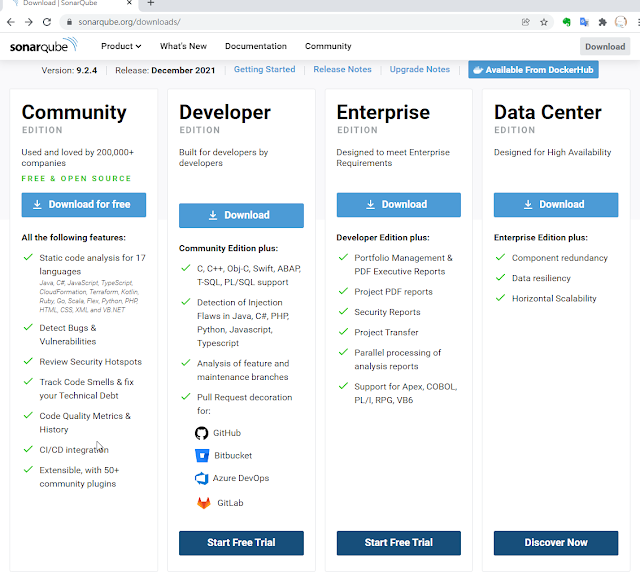
Task: Open the Google Translate extension icon
Action: point(584,22)
